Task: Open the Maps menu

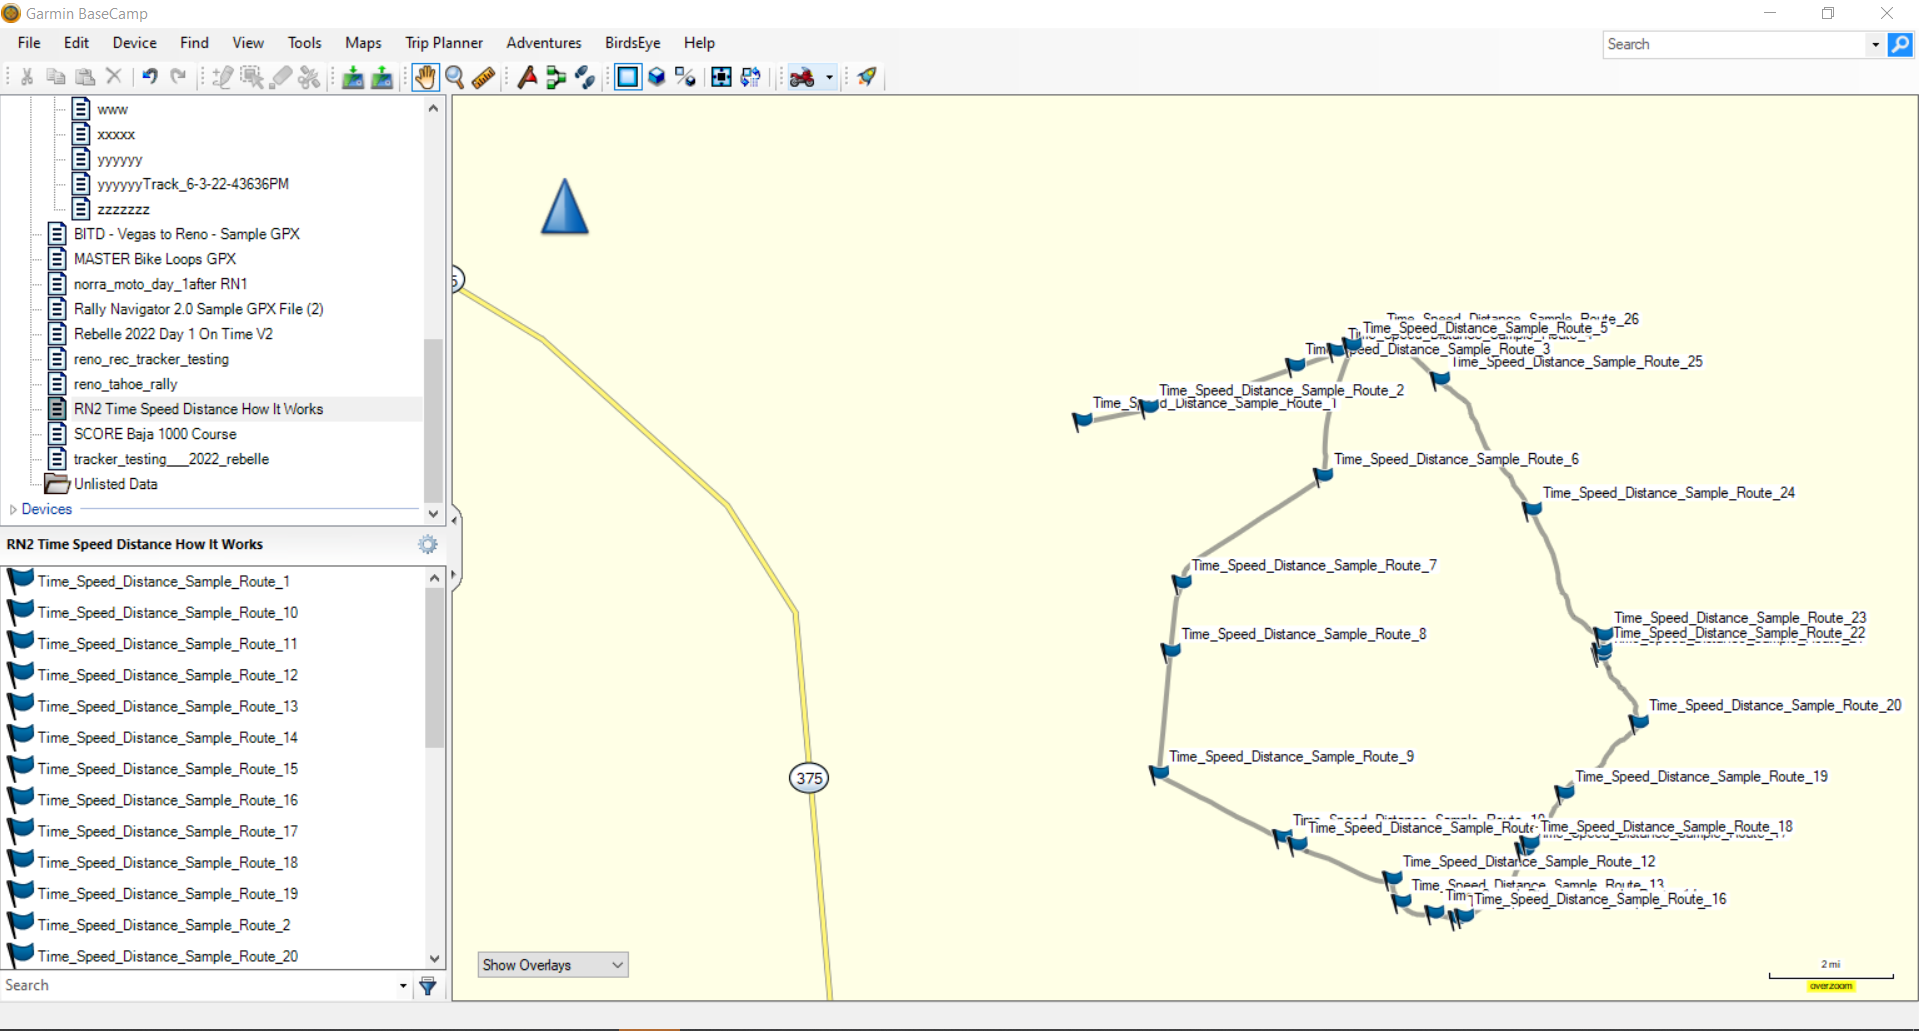Action: click(x=363, y=43)
